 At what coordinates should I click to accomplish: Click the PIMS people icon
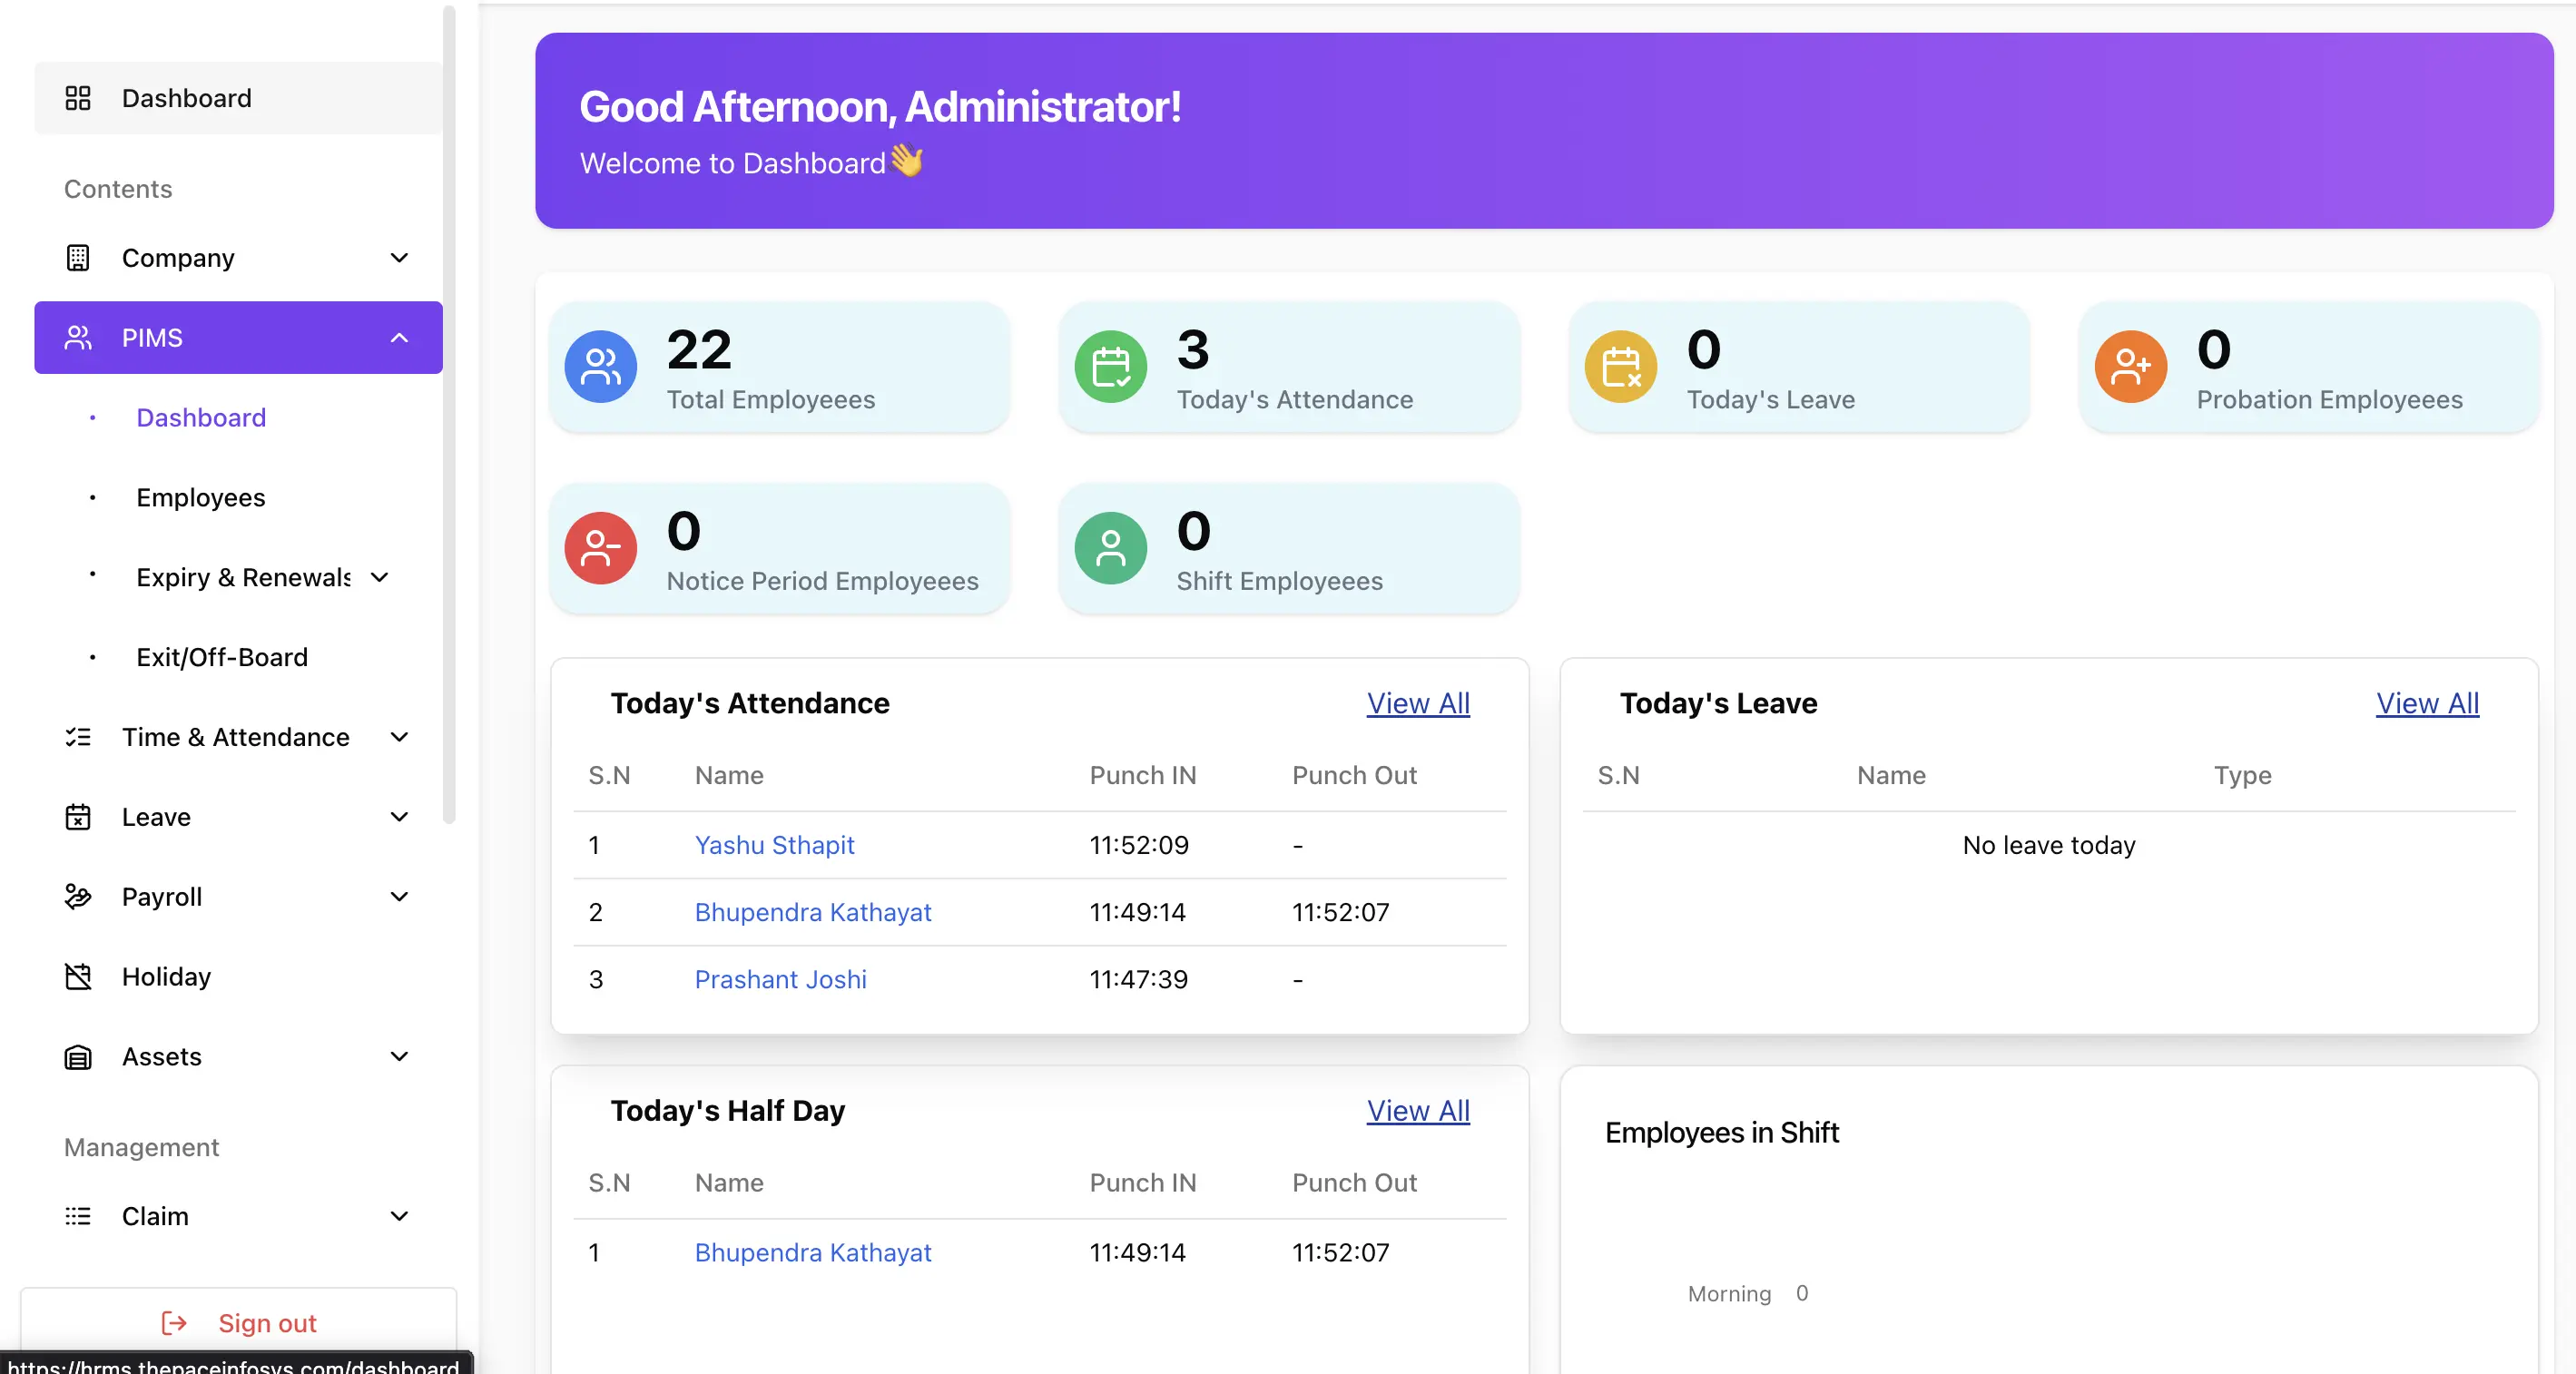[79, 337]
